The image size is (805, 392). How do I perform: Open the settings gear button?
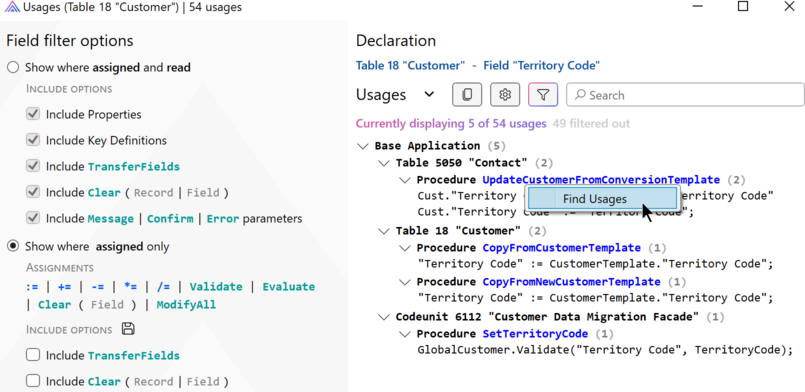click(x=505, y=95)
